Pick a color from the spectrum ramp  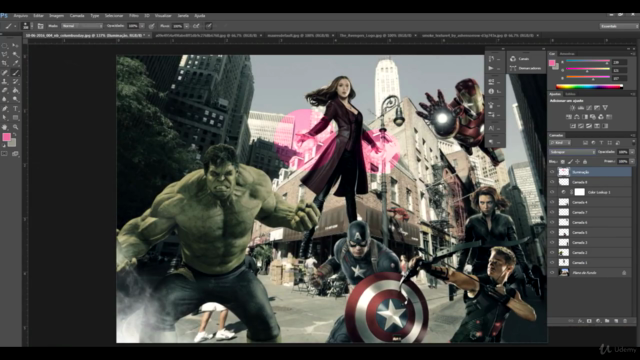pyautogui.click(x=589, y=87)
